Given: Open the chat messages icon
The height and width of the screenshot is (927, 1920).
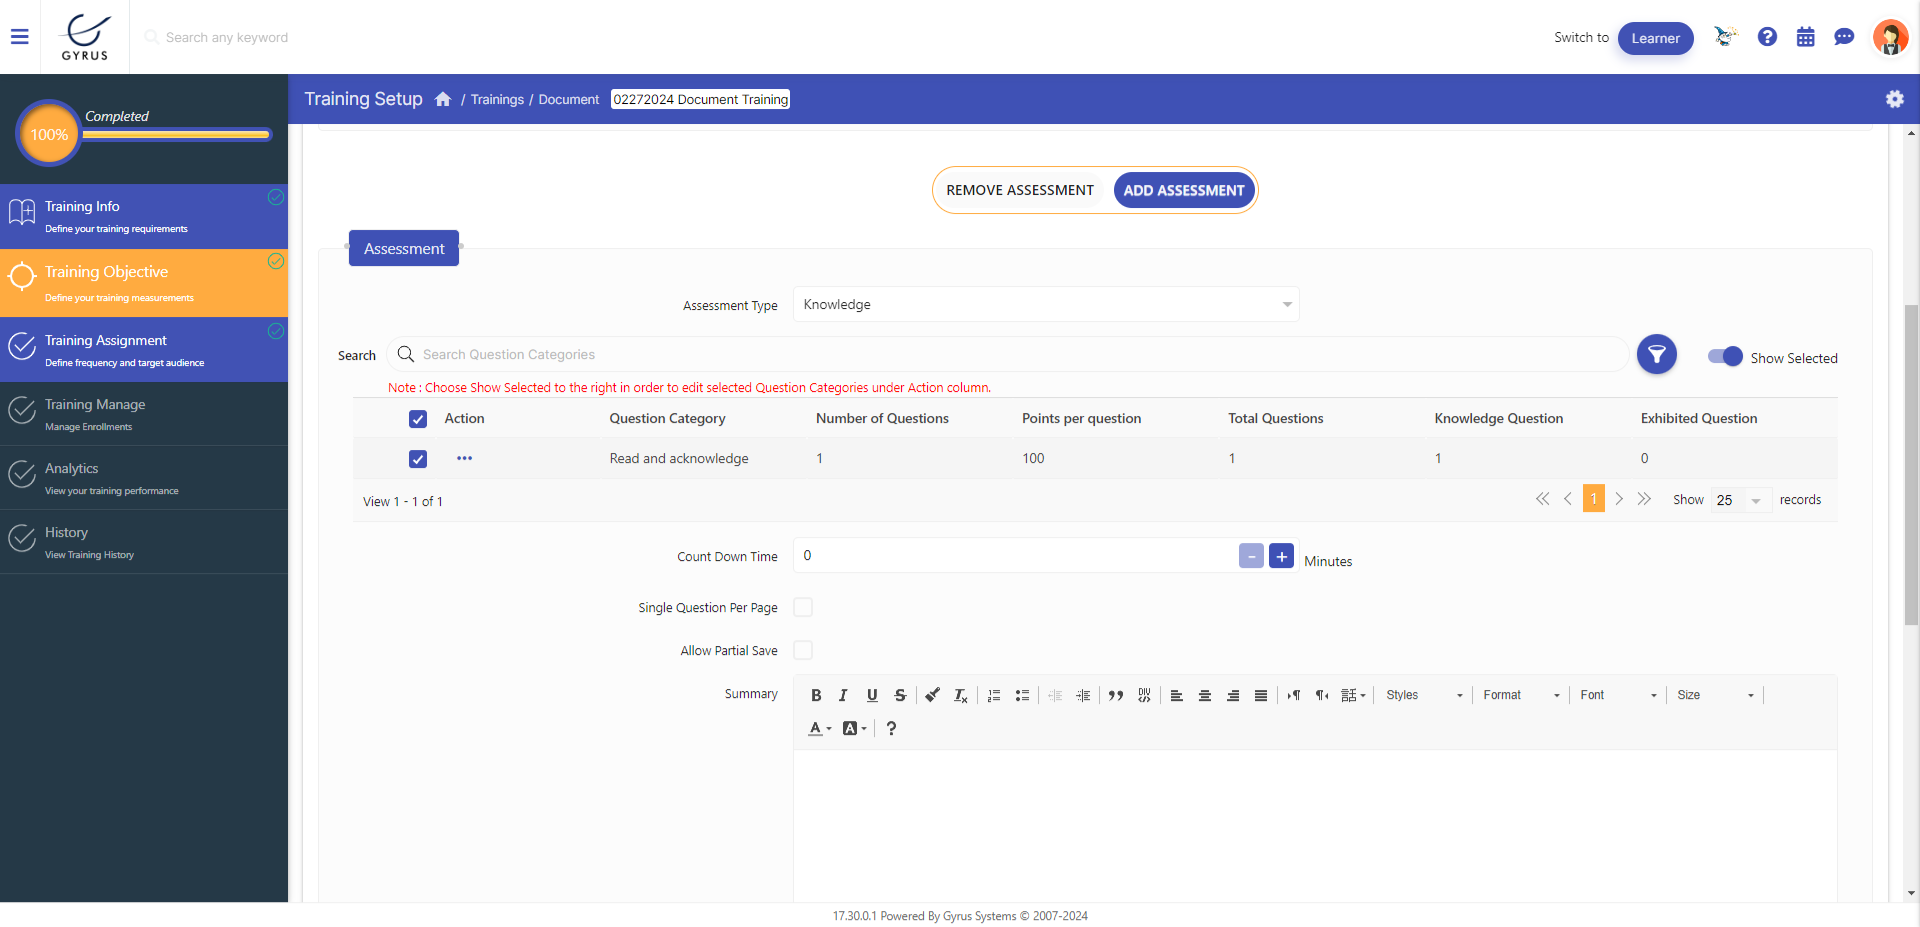Looking at the screenshot, I should [1844, 37].
